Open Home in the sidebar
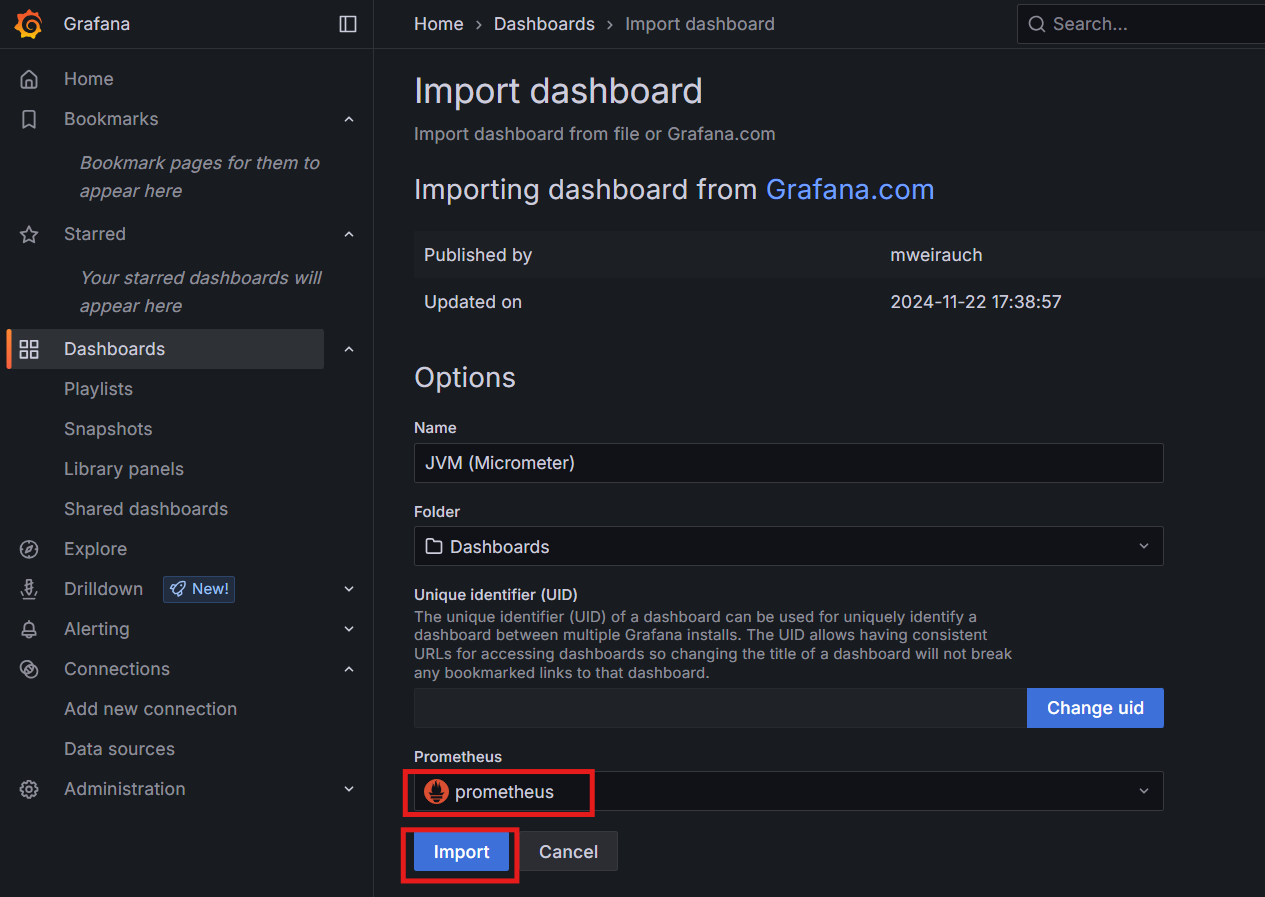Viewport: 1265px width, 897px height. coord(89,79)
